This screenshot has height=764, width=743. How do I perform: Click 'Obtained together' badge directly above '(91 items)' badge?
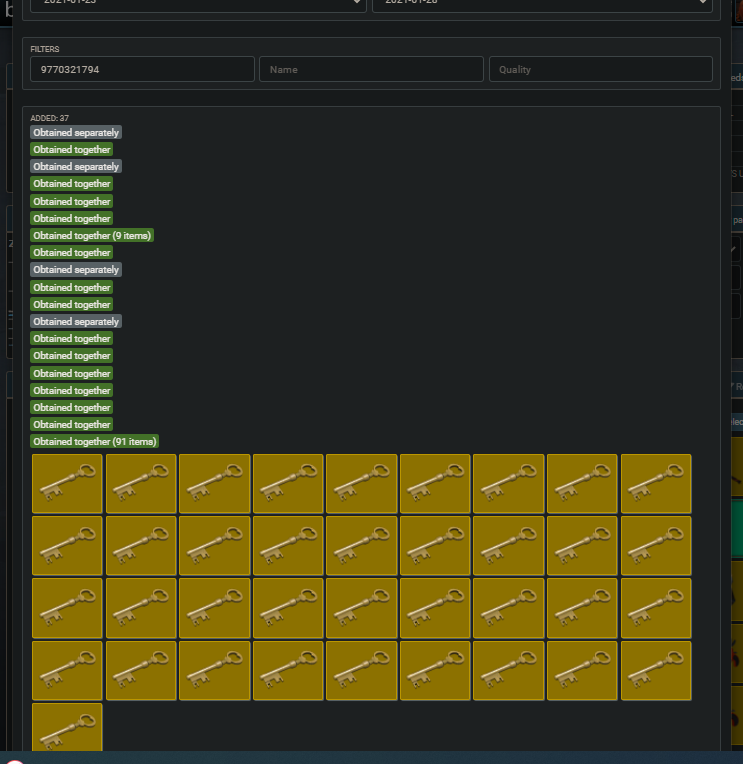click(72, 424)
